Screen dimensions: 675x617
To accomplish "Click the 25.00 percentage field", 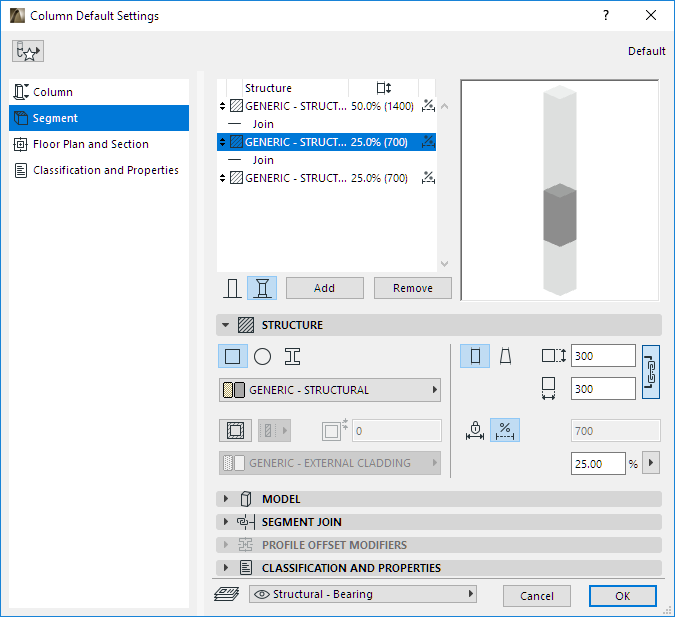I will [x=598, y=464].
